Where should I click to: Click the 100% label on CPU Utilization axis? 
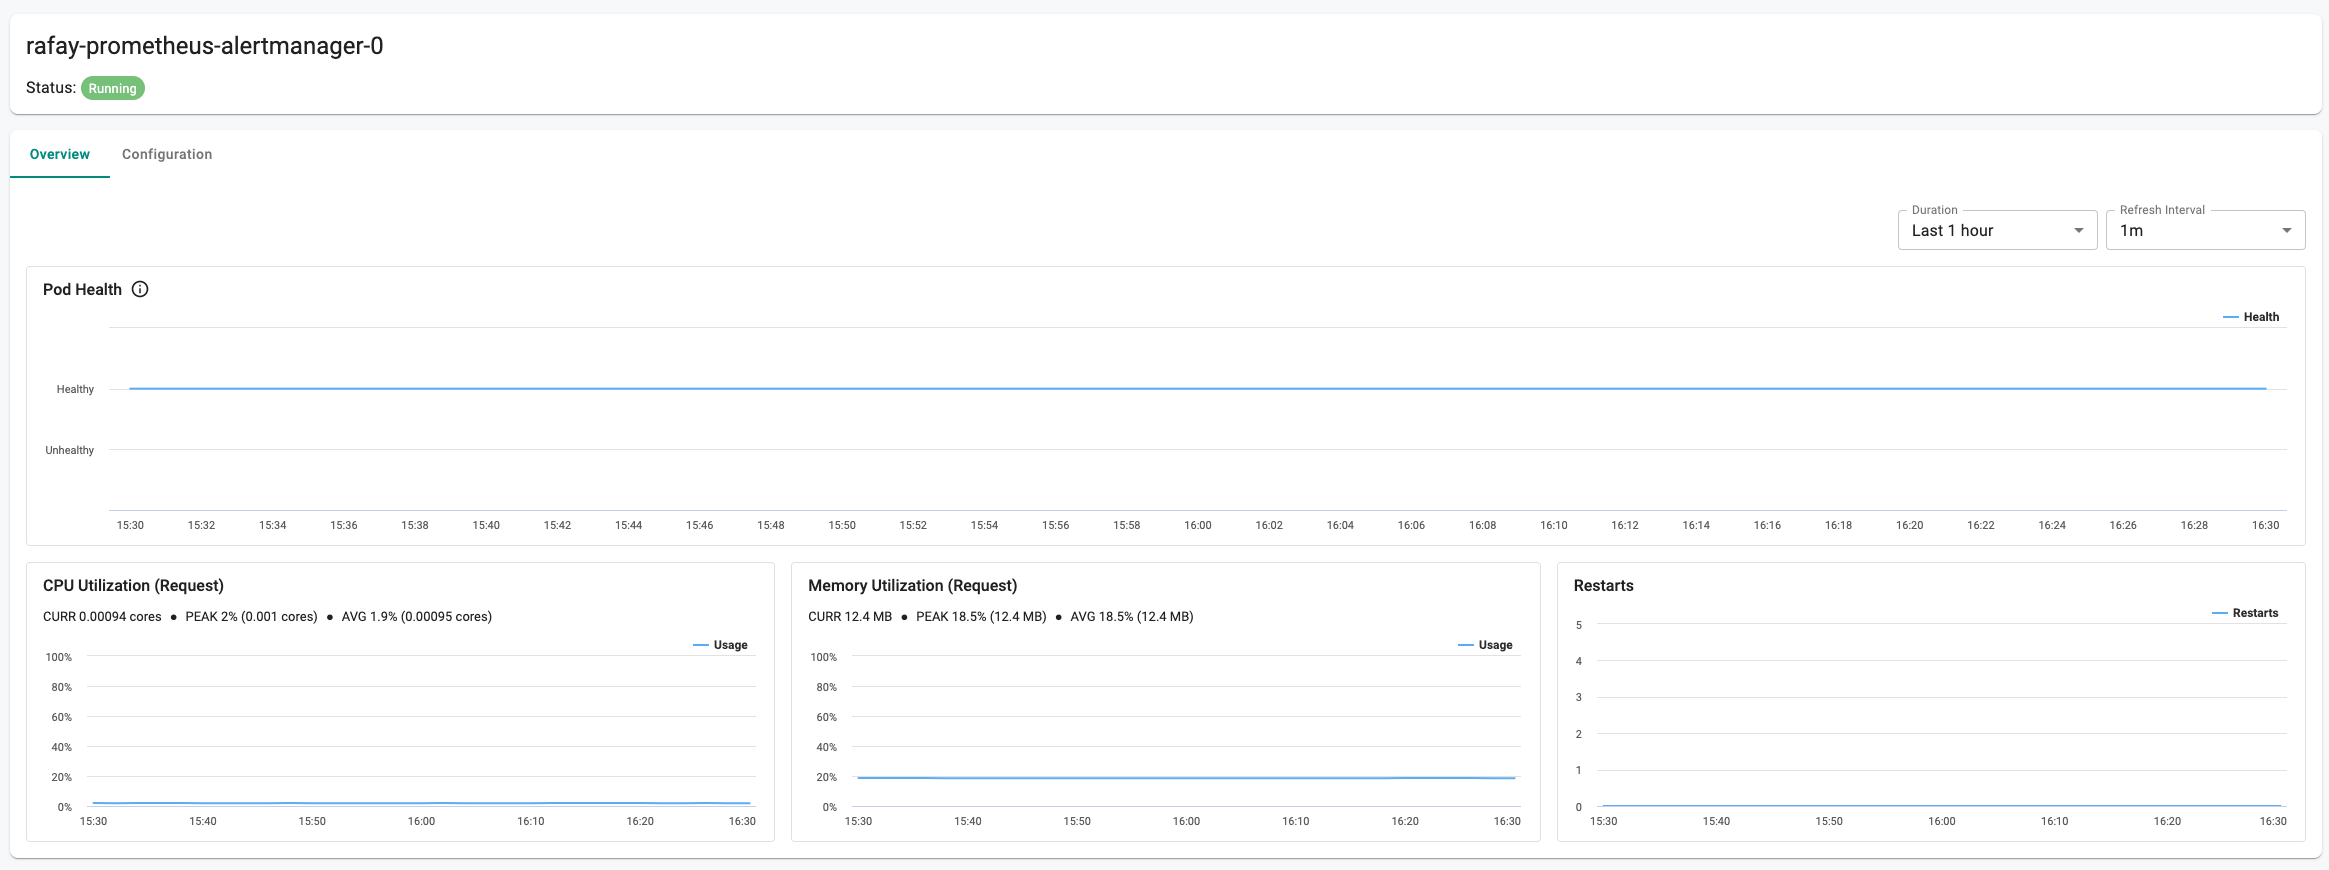tap(59, 657)
